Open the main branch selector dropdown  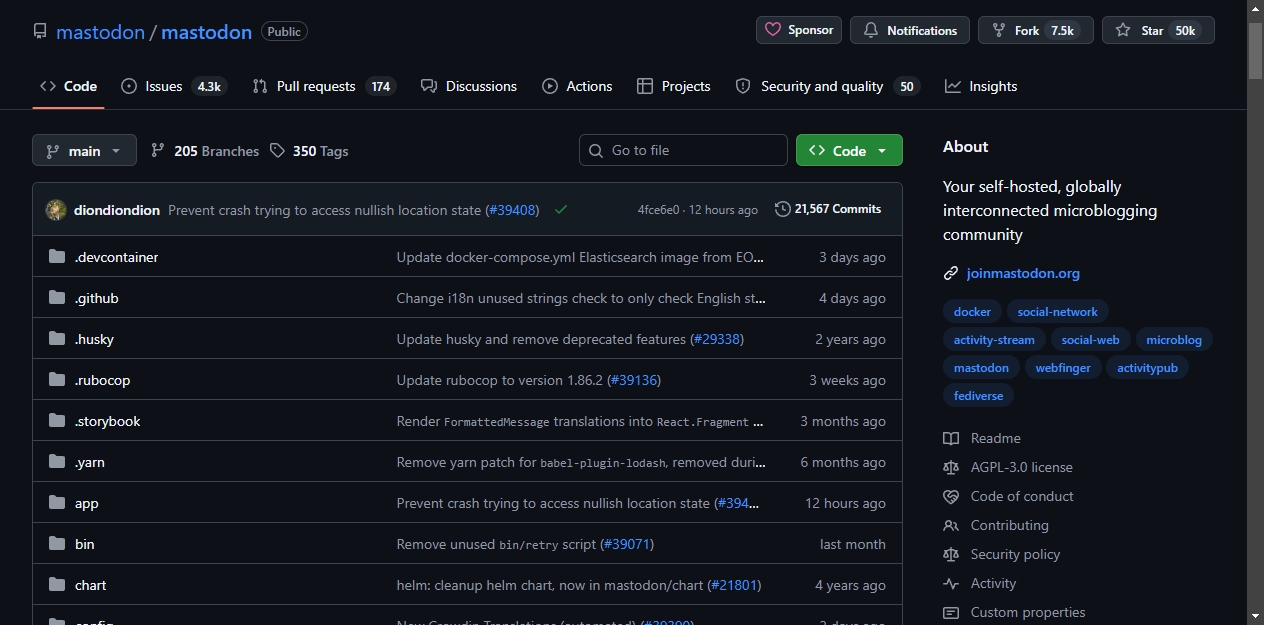(84, 151)
